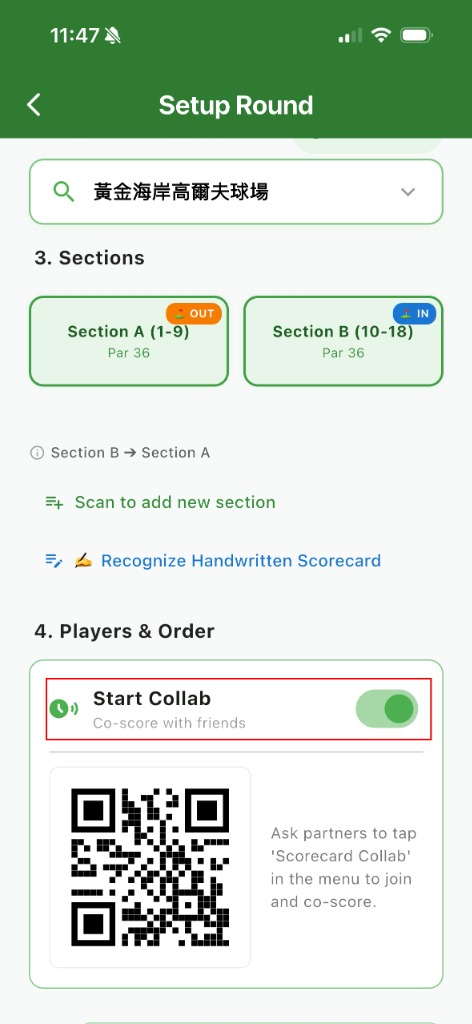The height and width of the screenshot is (1024, 472).
Task: Toggle Section B (10-18) selection card
Action: [343, 341]
